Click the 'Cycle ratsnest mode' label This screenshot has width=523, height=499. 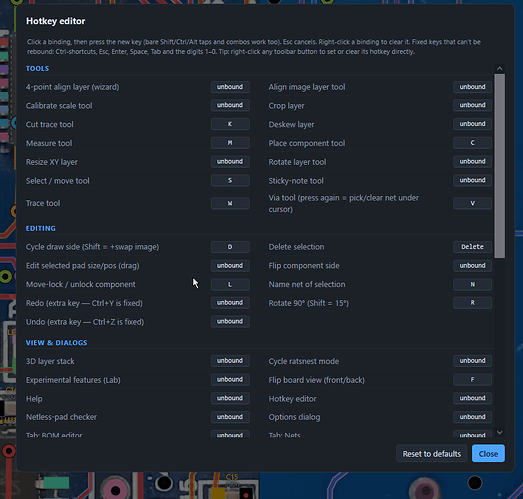point(304,361)
